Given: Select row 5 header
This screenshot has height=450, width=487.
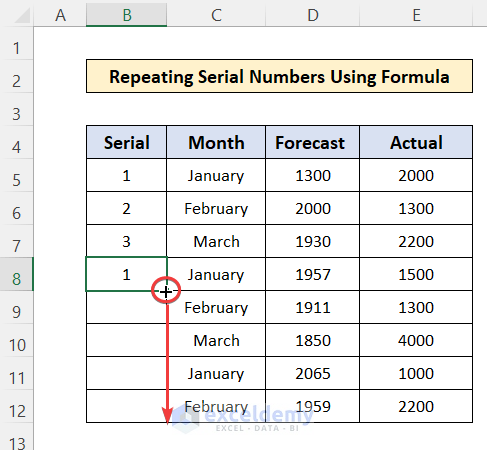Looking at the screenshot, I should [x=16, y=175].
